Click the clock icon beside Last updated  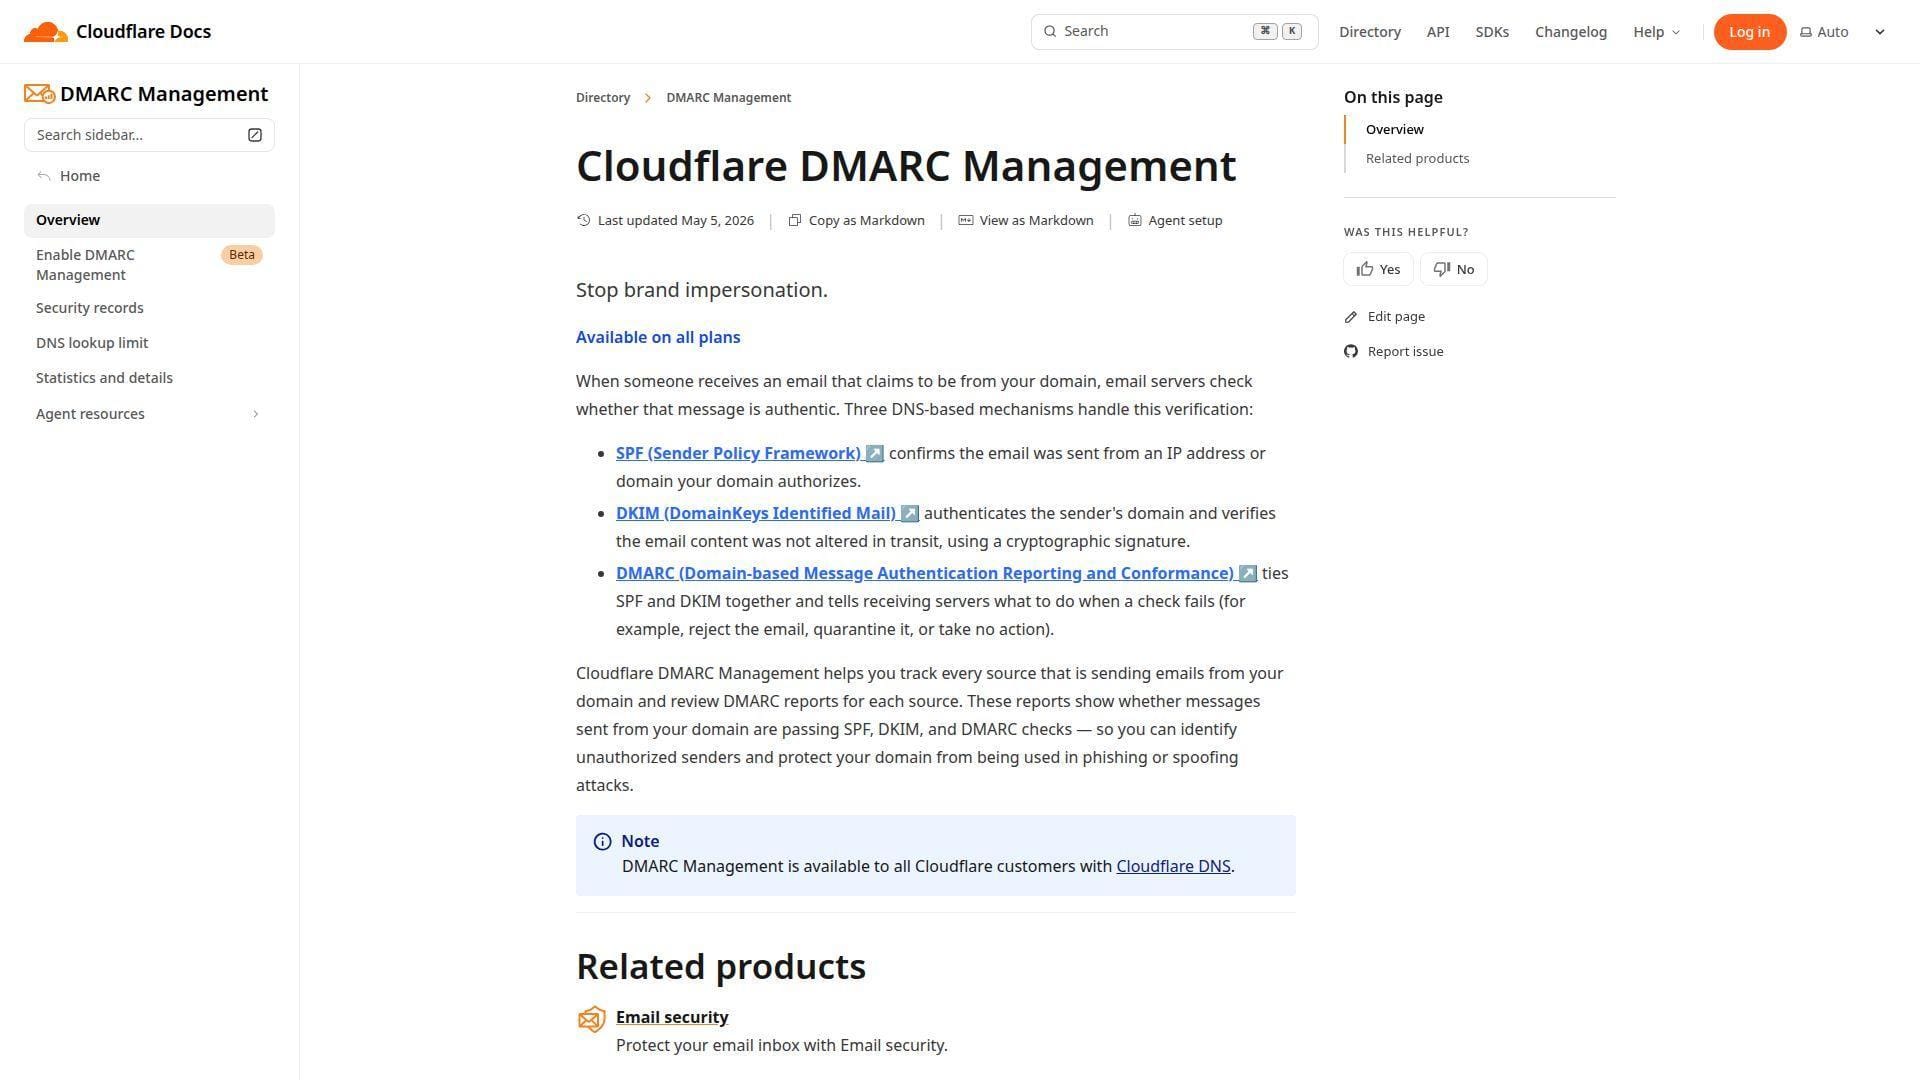pyautogui.click(x=584, y=221)
